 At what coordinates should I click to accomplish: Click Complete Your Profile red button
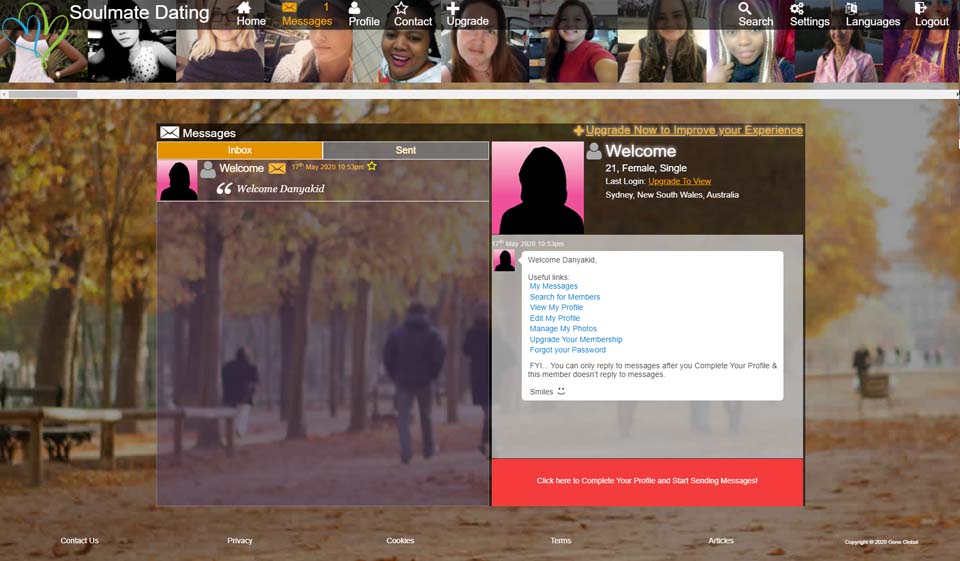tap(647, 481)
